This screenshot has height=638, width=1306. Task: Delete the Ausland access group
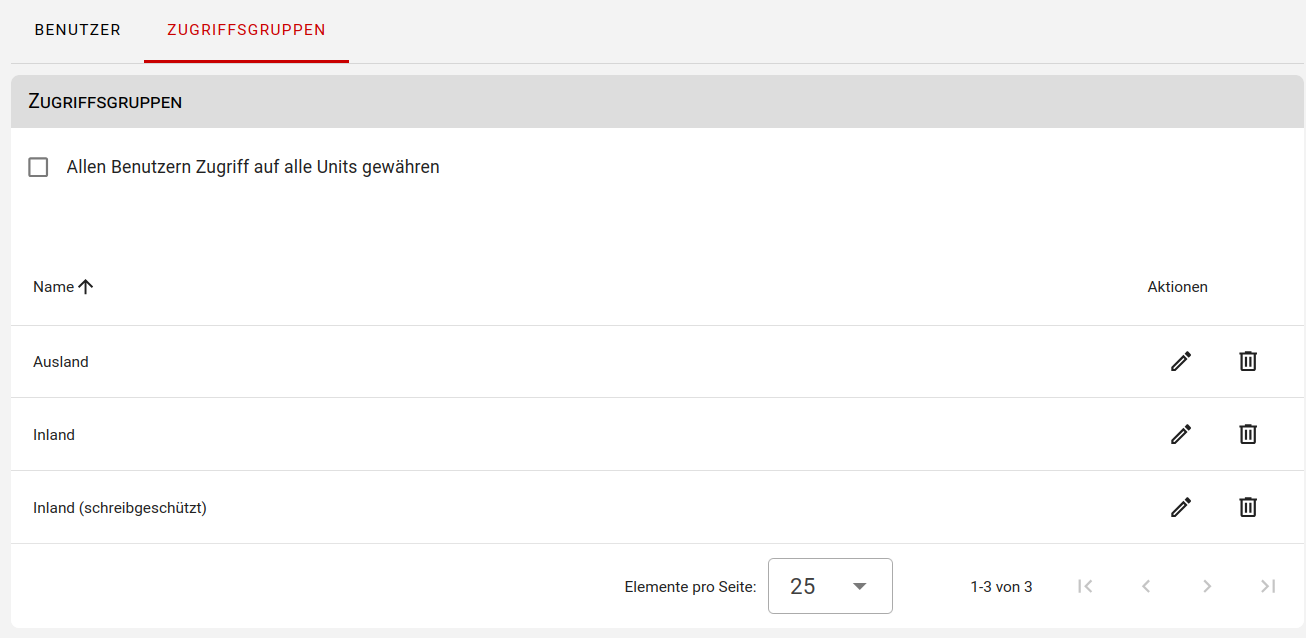[1248, 361]
